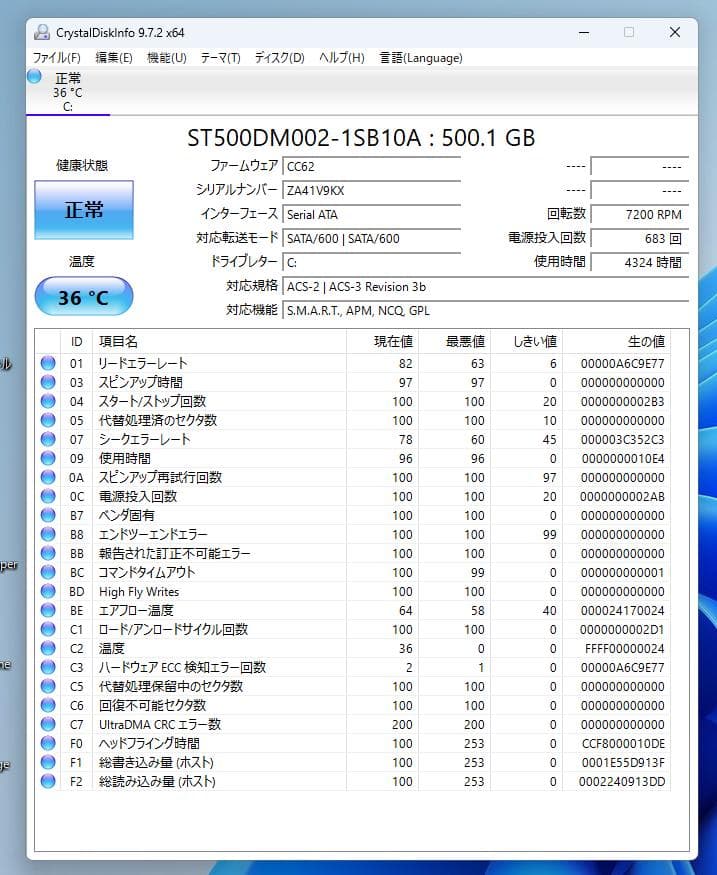Click status icon of row C3 ハードウェア ECC
This screenshot has width=717, height=875.
click(48, 667)
